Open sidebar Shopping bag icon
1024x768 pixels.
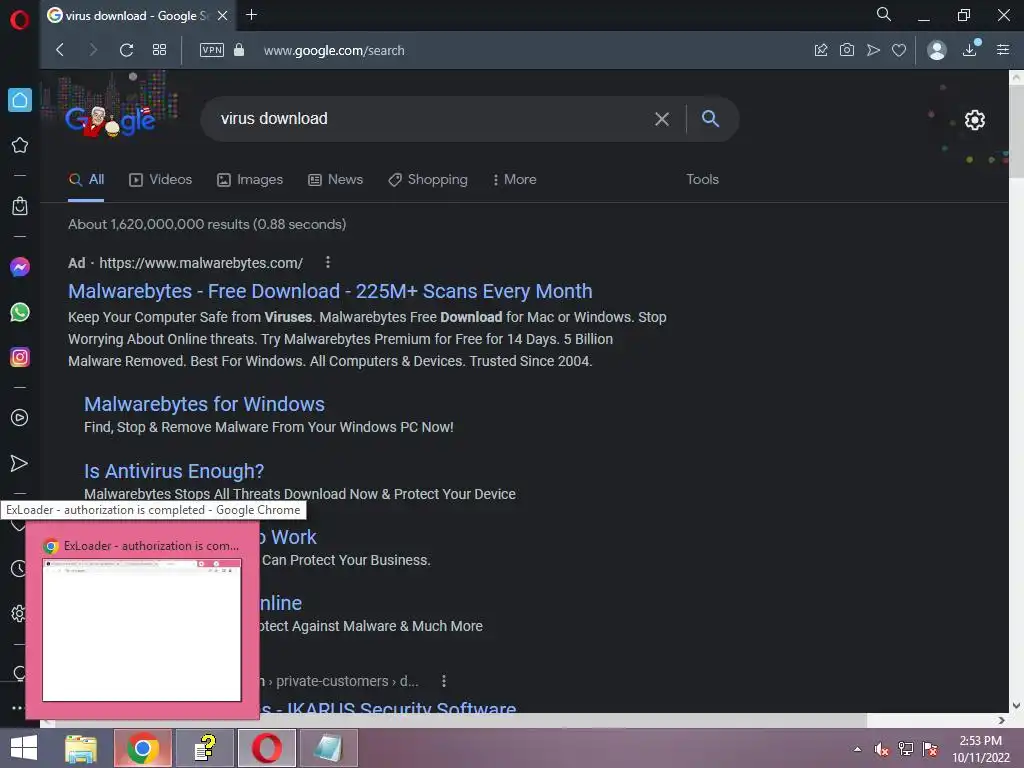click(20, 206)
